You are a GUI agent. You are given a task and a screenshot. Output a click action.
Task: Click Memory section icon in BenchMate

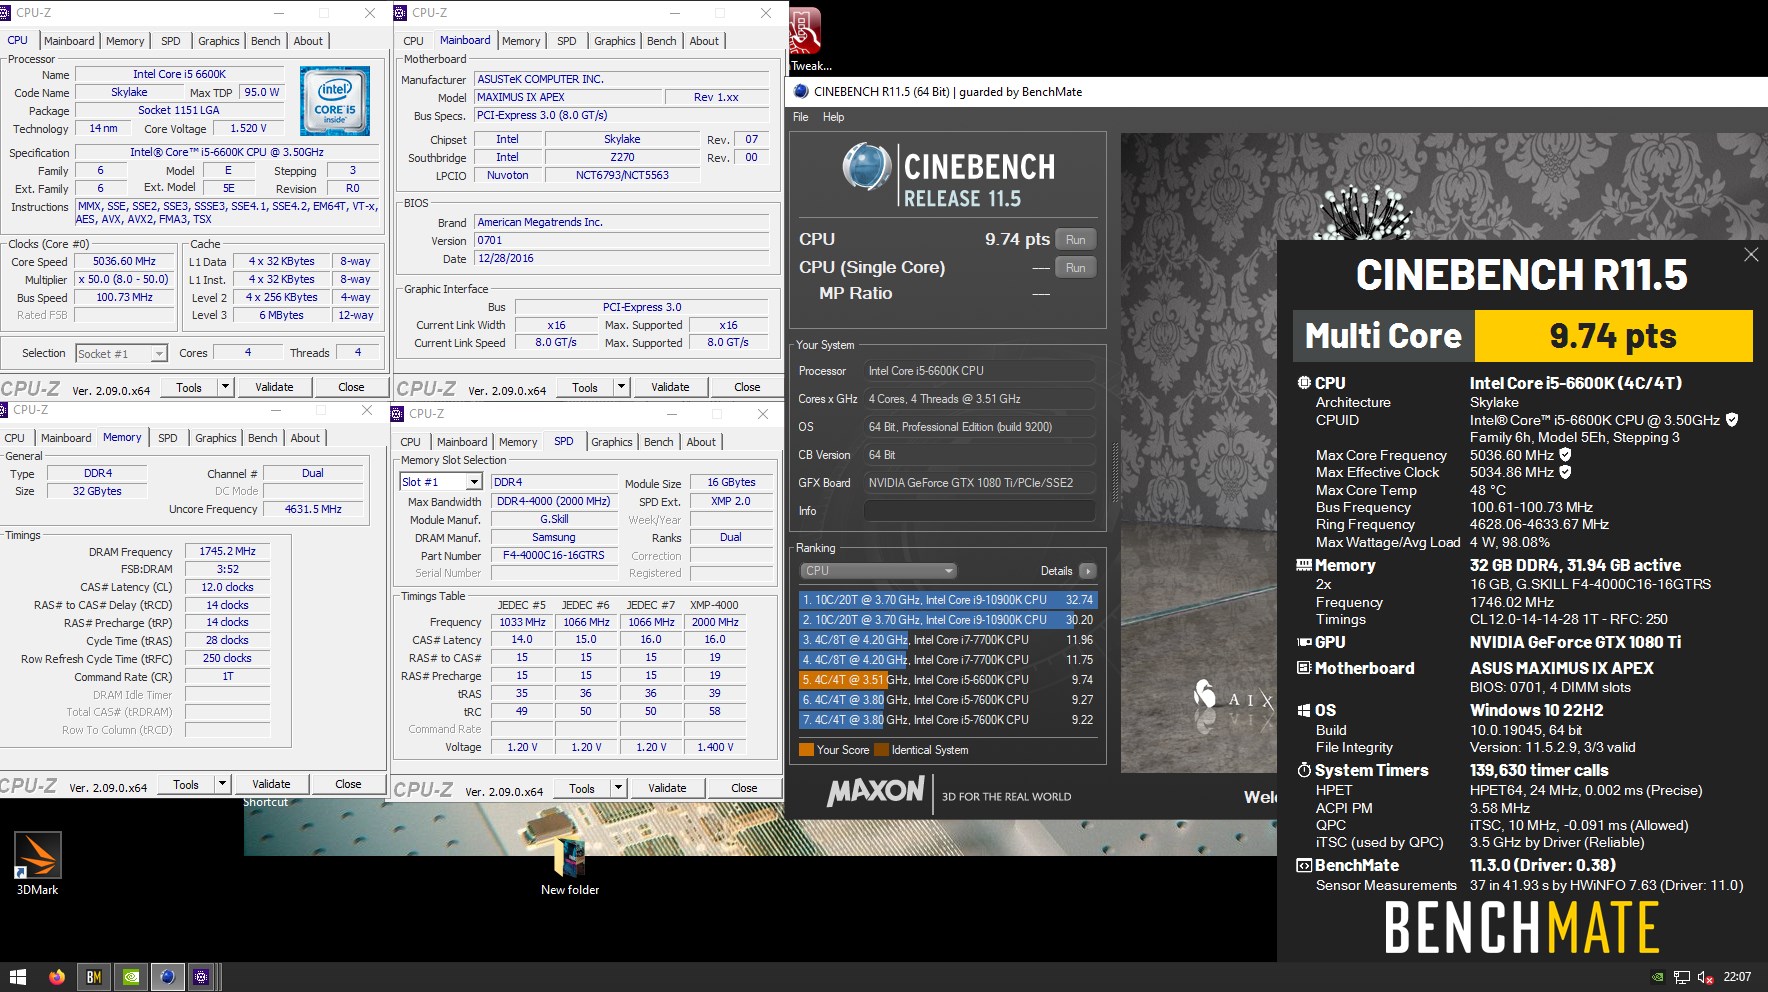coord(1304,565)
